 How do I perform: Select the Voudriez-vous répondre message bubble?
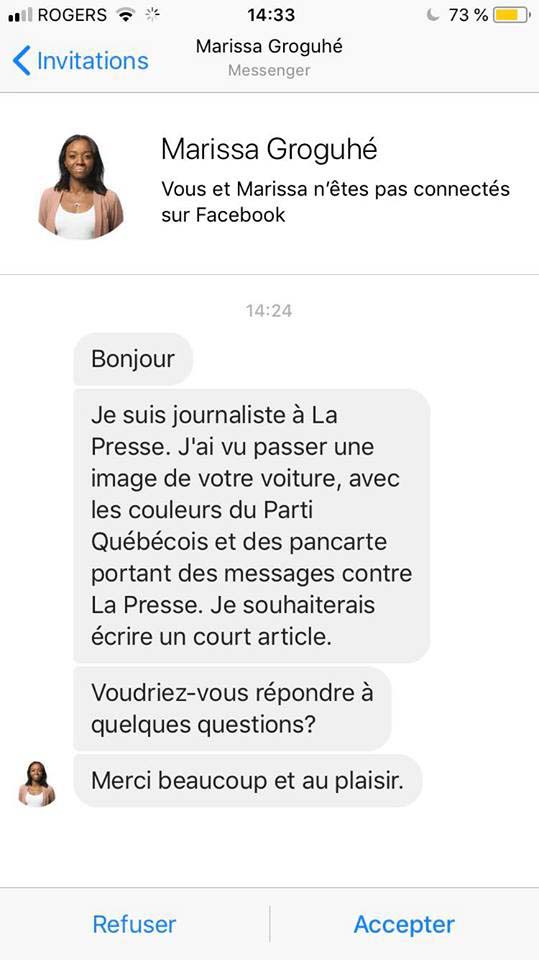click(x=232, y=709)
